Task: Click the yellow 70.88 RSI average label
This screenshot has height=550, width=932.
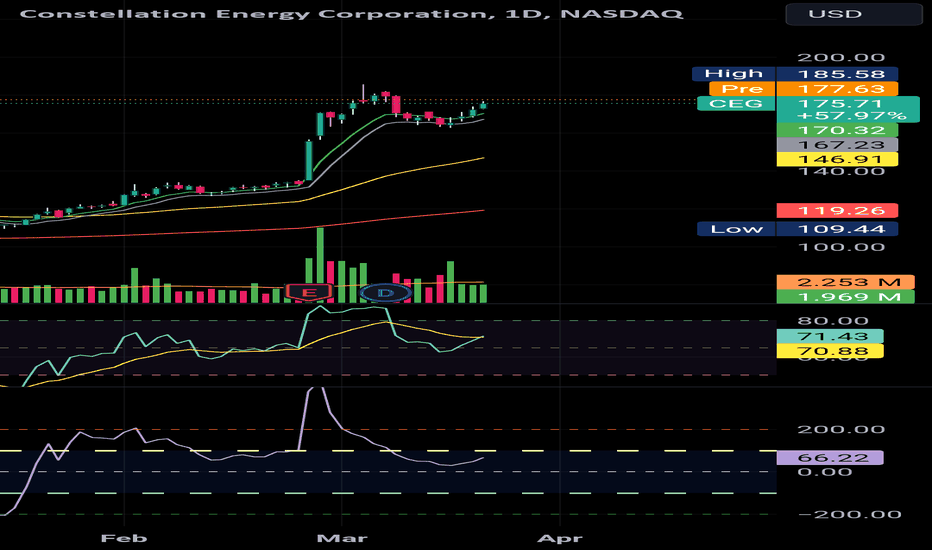Action: point(830,351)
